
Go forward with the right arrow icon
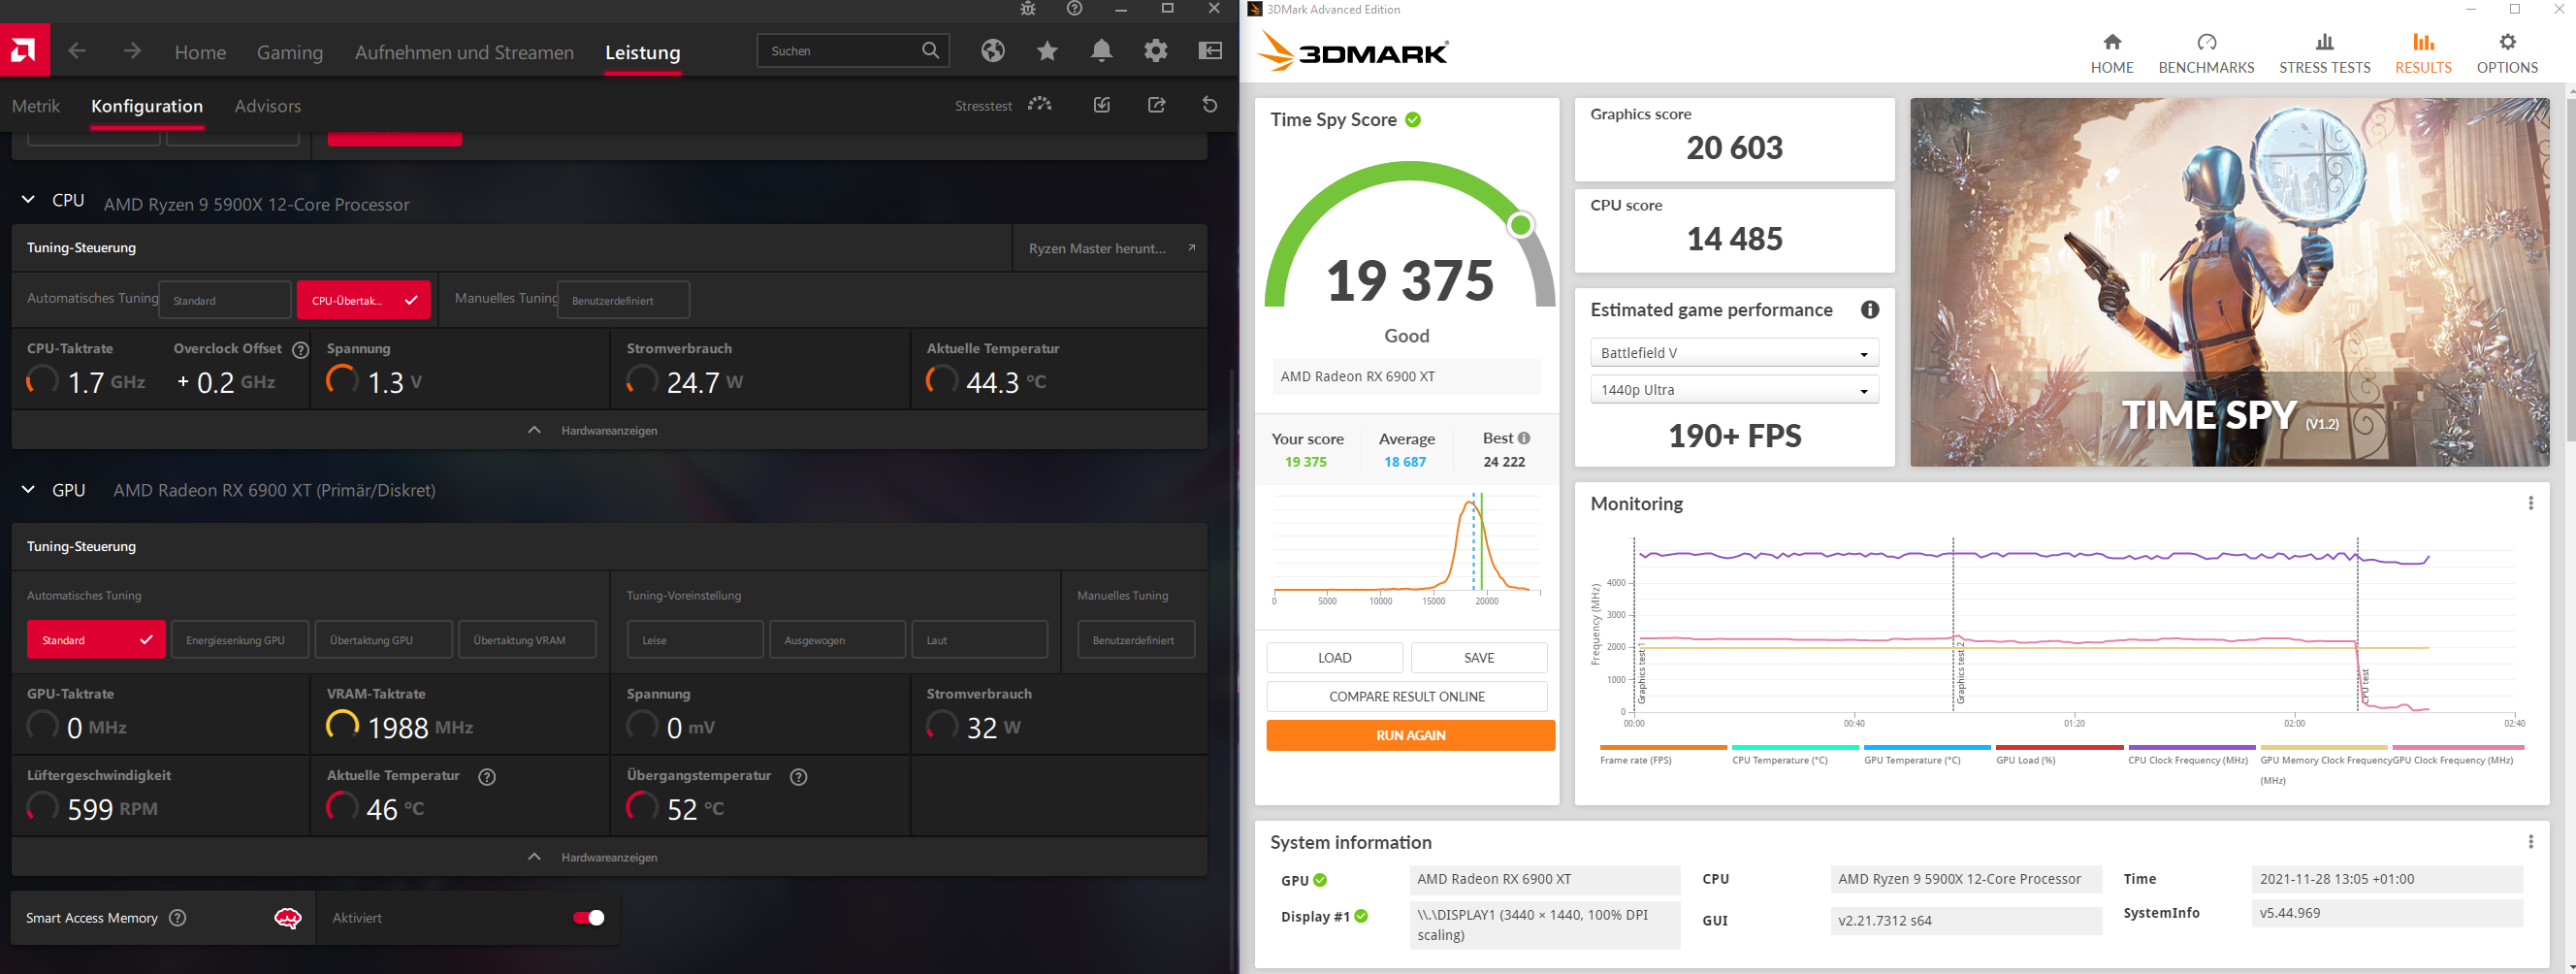pyautogui.click(x=132, y=51)
